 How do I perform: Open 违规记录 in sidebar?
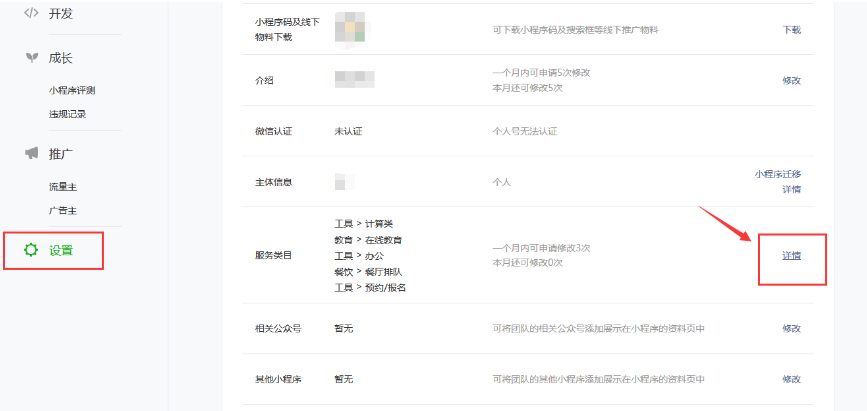click(x=67, y=113)
